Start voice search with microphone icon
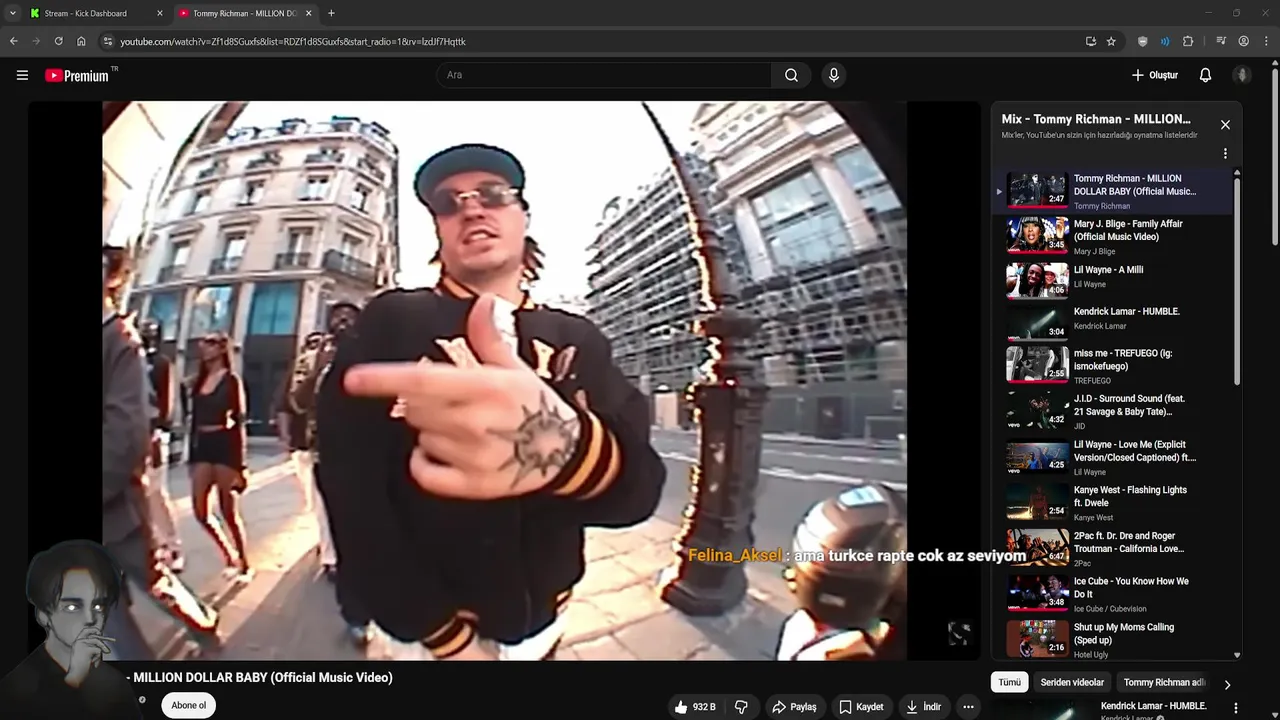Screen dimensions: 1280x720 [833, 75]
